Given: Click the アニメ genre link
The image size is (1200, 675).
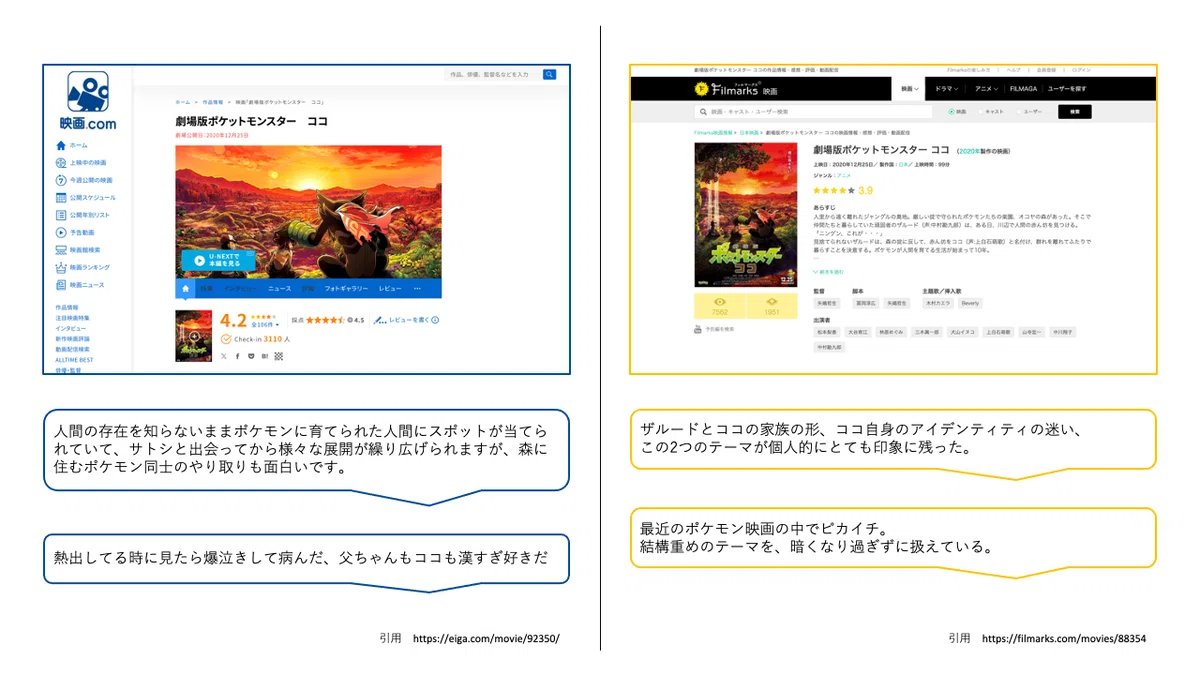Looking at the screenshot, I should pos(843,175).
